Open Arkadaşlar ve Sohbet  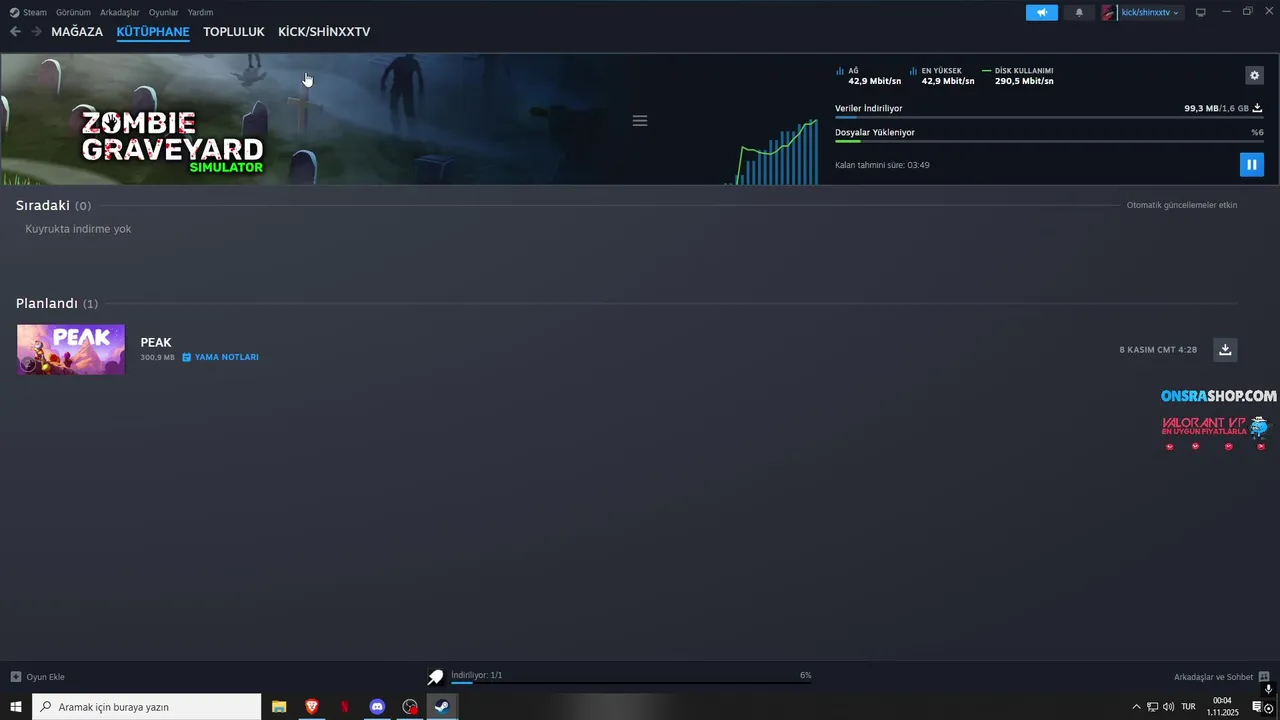coord(1213,677)
